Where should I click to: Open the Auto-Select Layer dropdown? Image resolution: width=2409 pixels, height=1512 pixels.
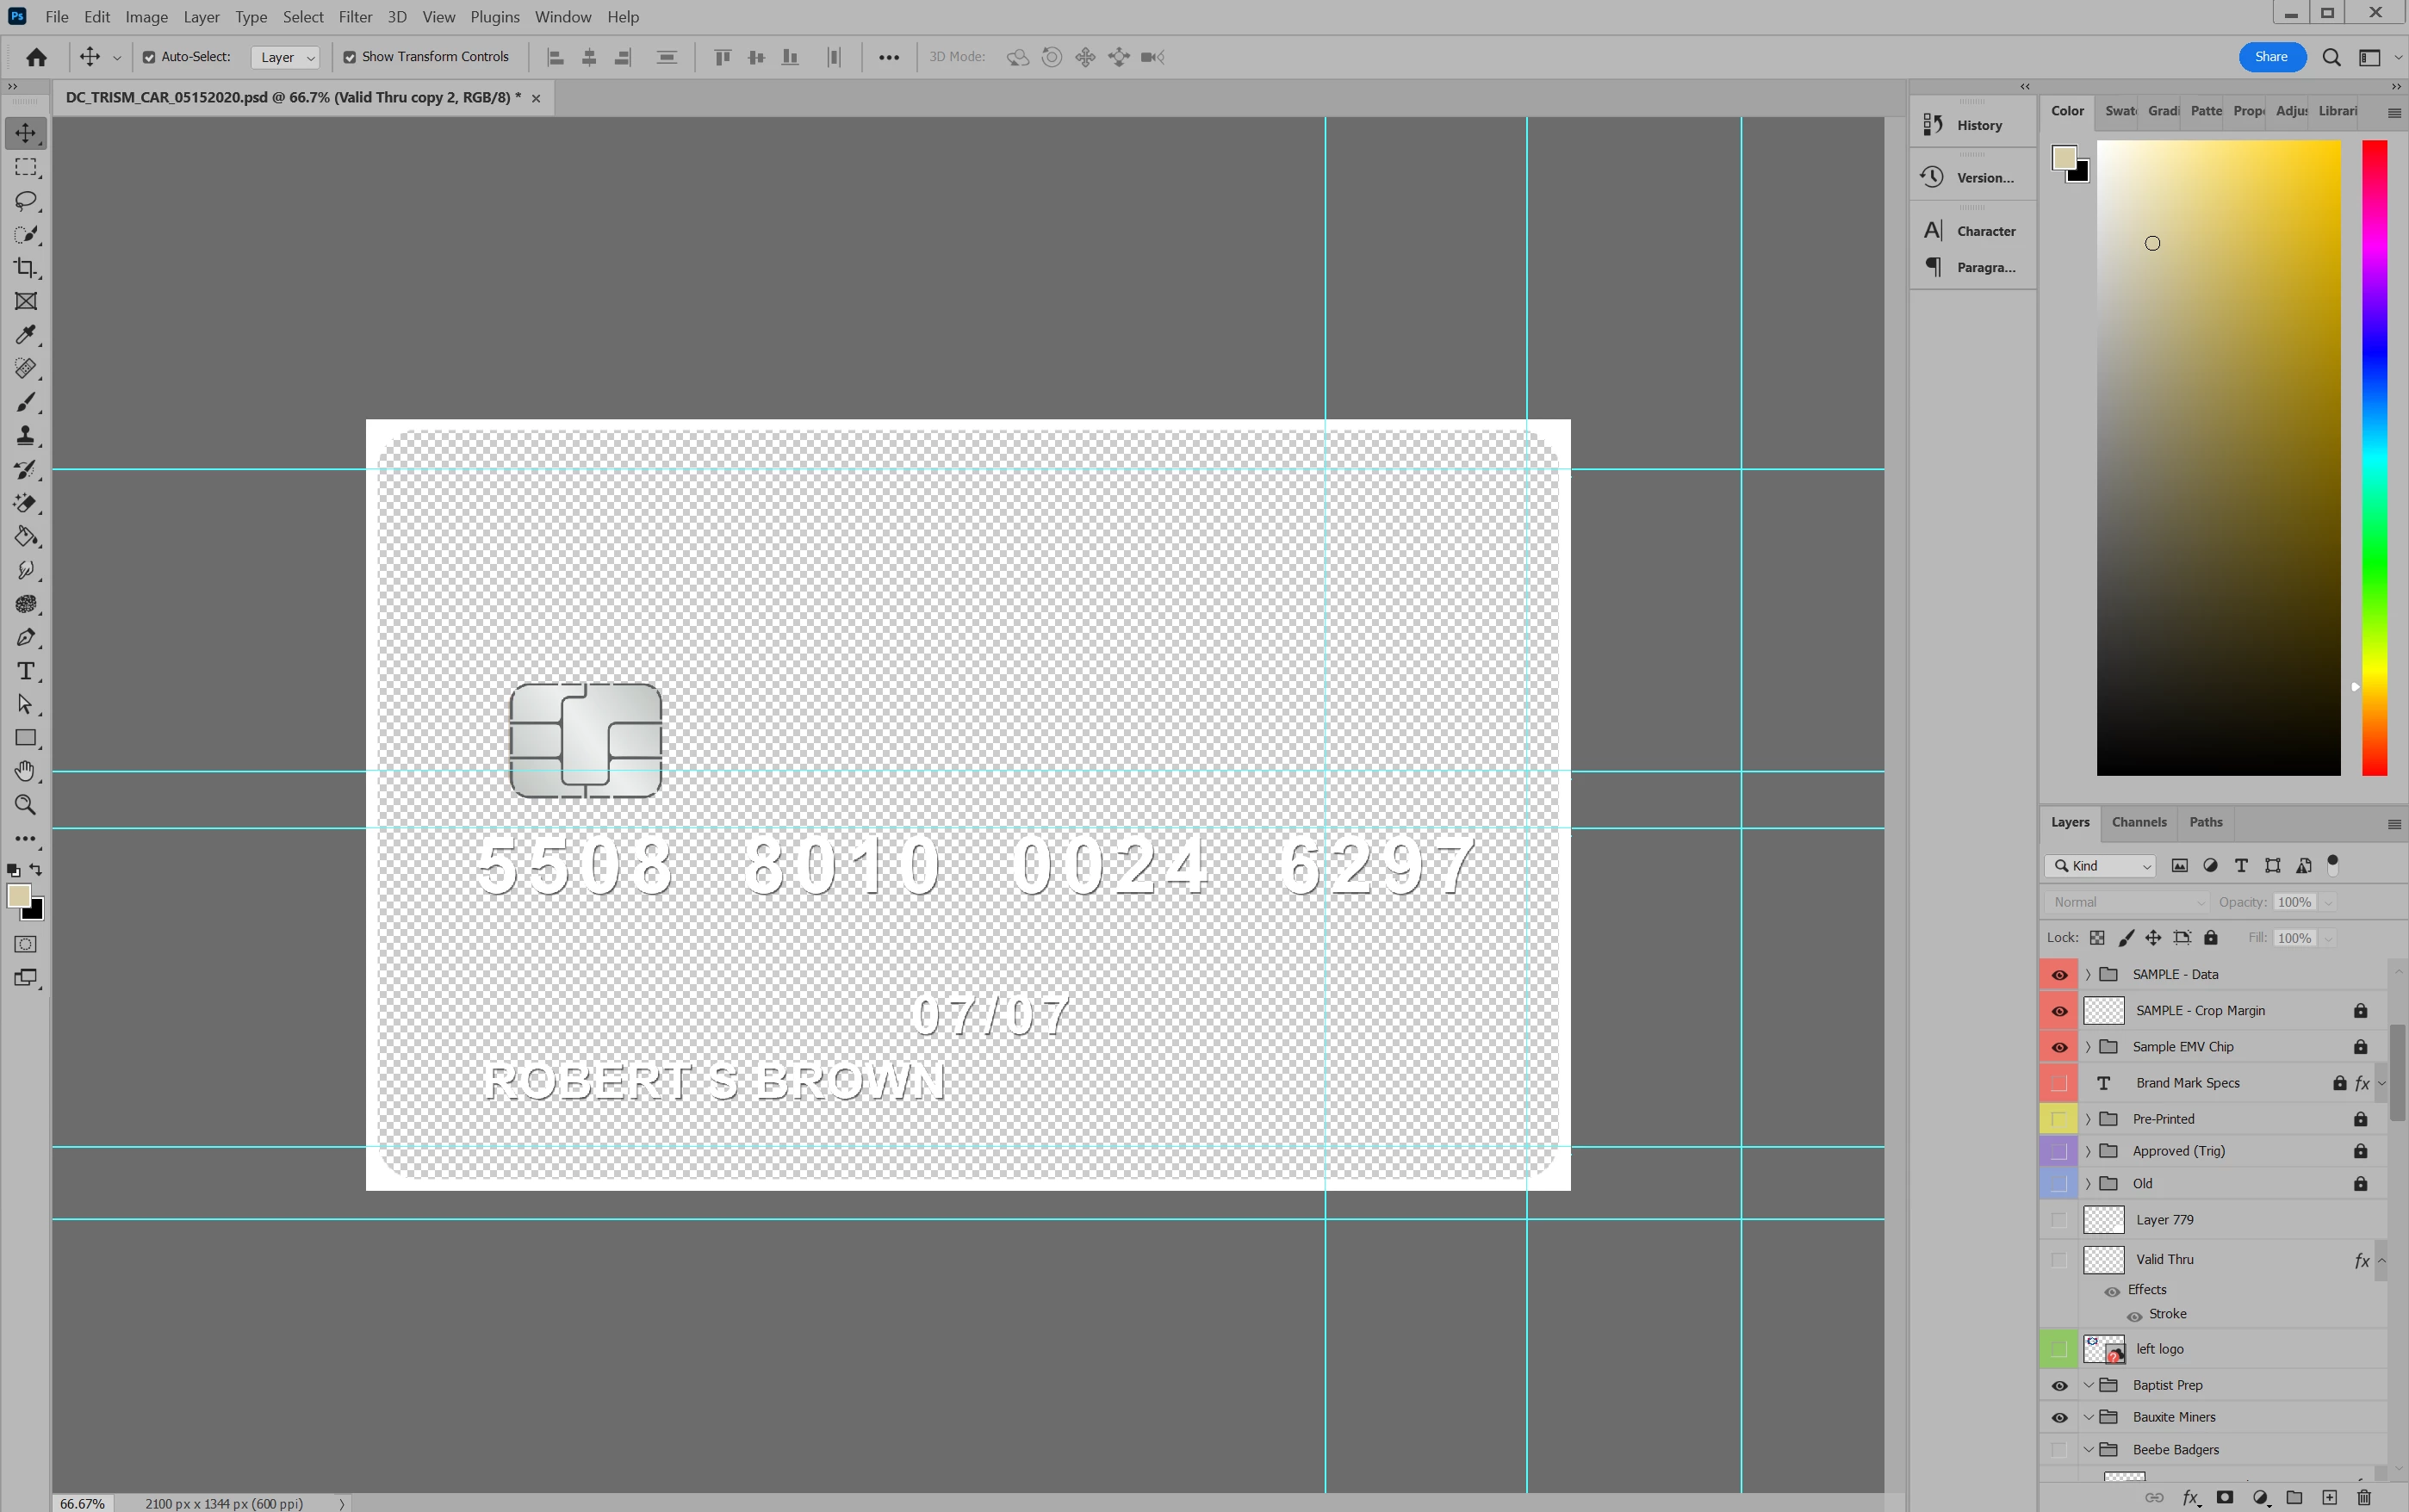[286, 58]
